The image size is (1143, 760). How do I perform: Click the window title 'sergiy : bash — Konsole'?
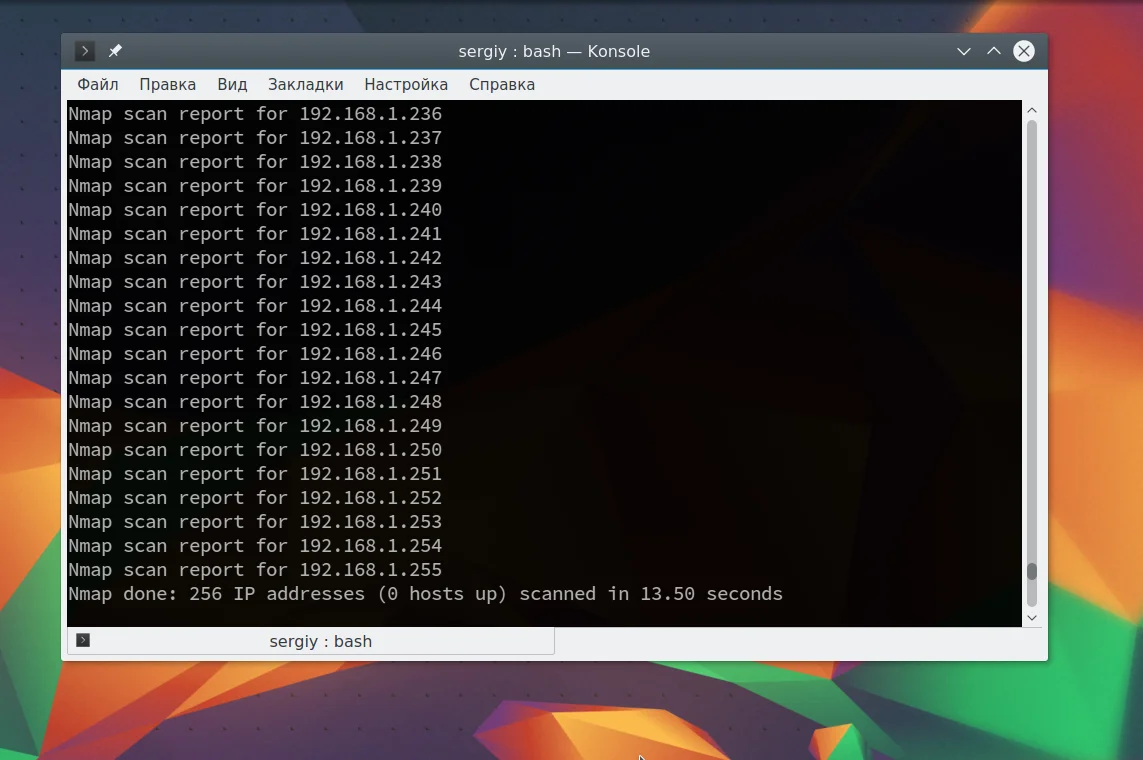click(554, 52)
